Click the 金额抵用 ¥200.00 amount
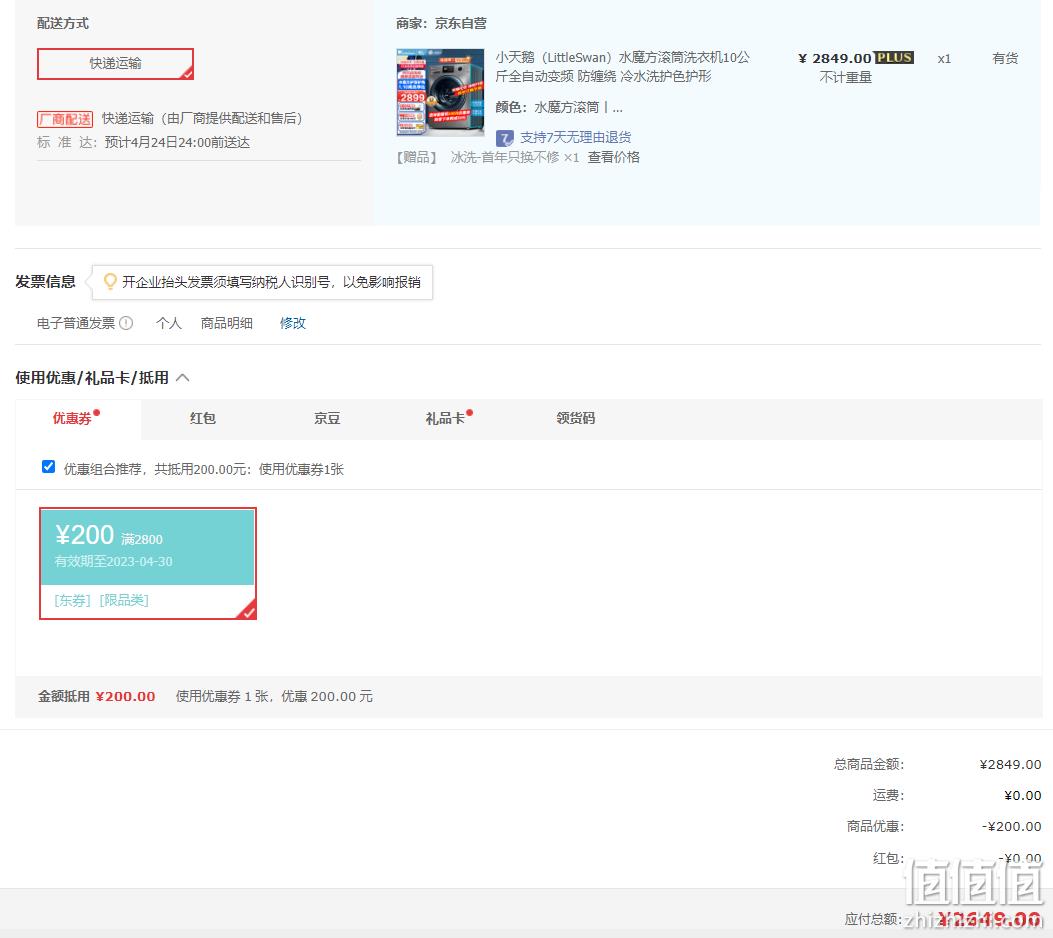This screenshot has width=1053, height=938. tap(126, 696)
